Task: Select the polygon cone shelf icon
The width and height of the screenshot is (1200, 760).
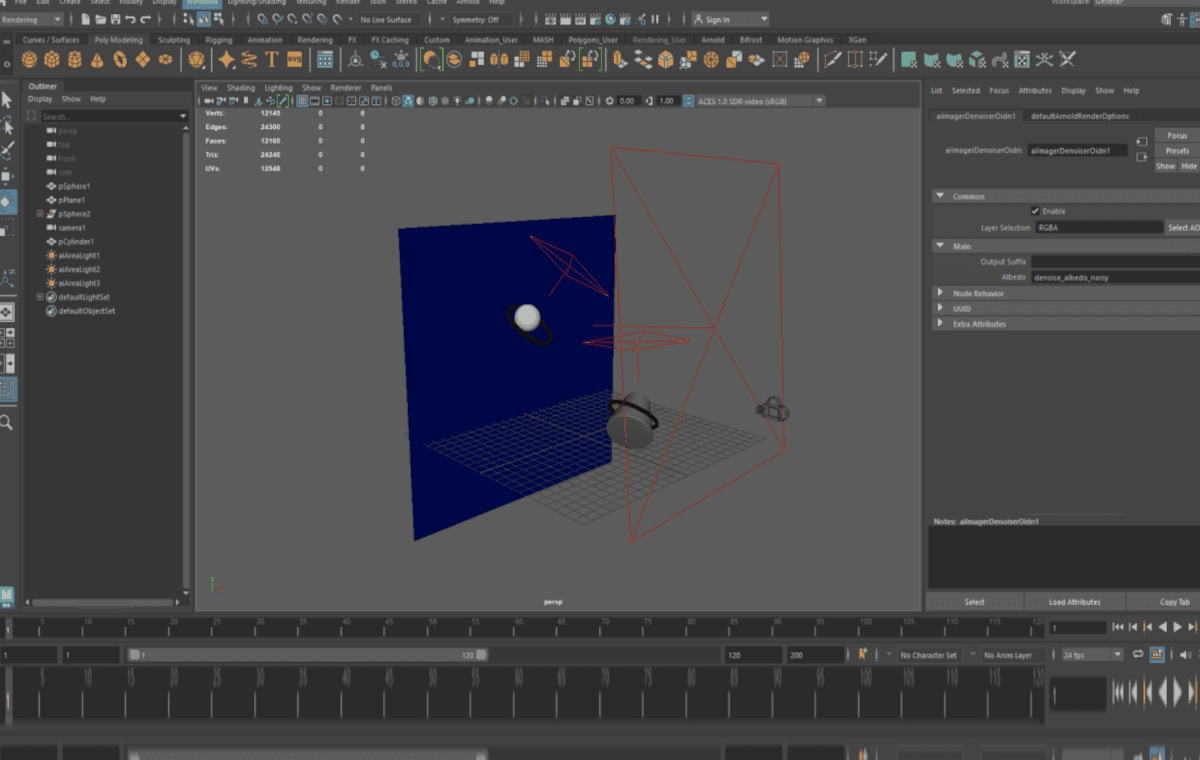Action: coord(97,60)
